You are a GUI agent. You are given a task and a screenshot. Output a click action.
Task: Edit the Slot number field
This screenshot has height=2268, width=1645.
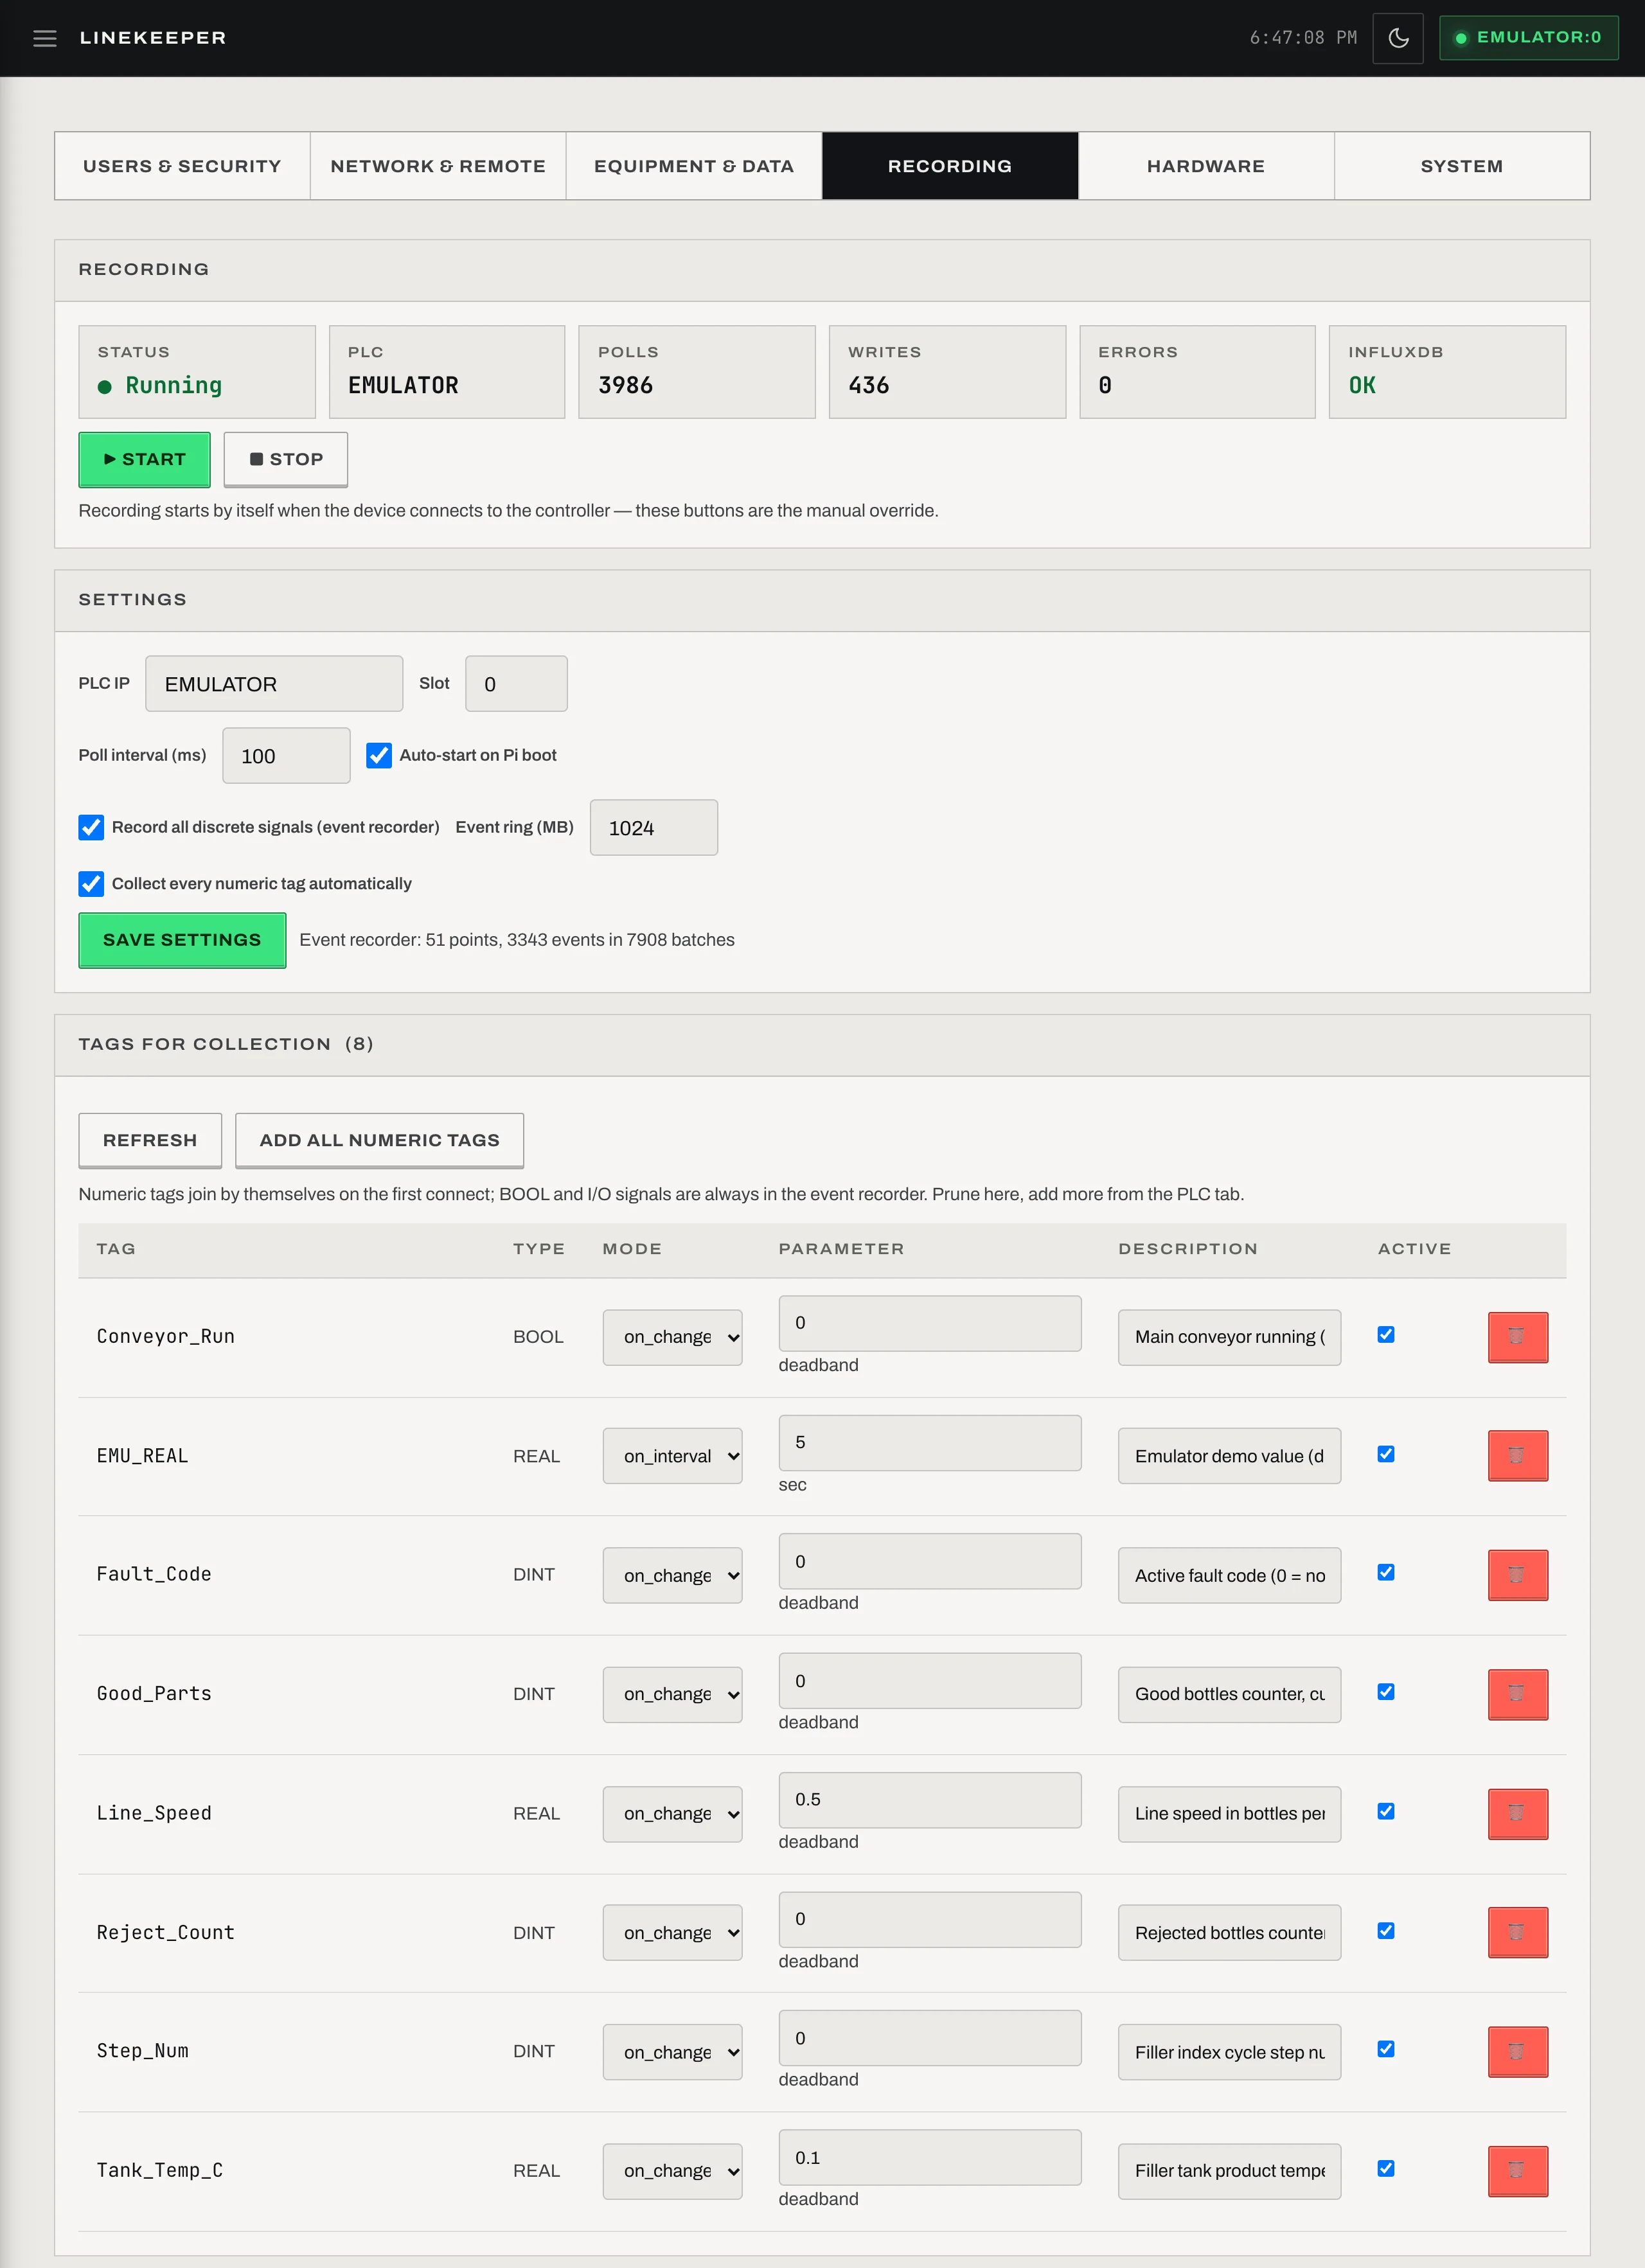[x=516, y=684]
